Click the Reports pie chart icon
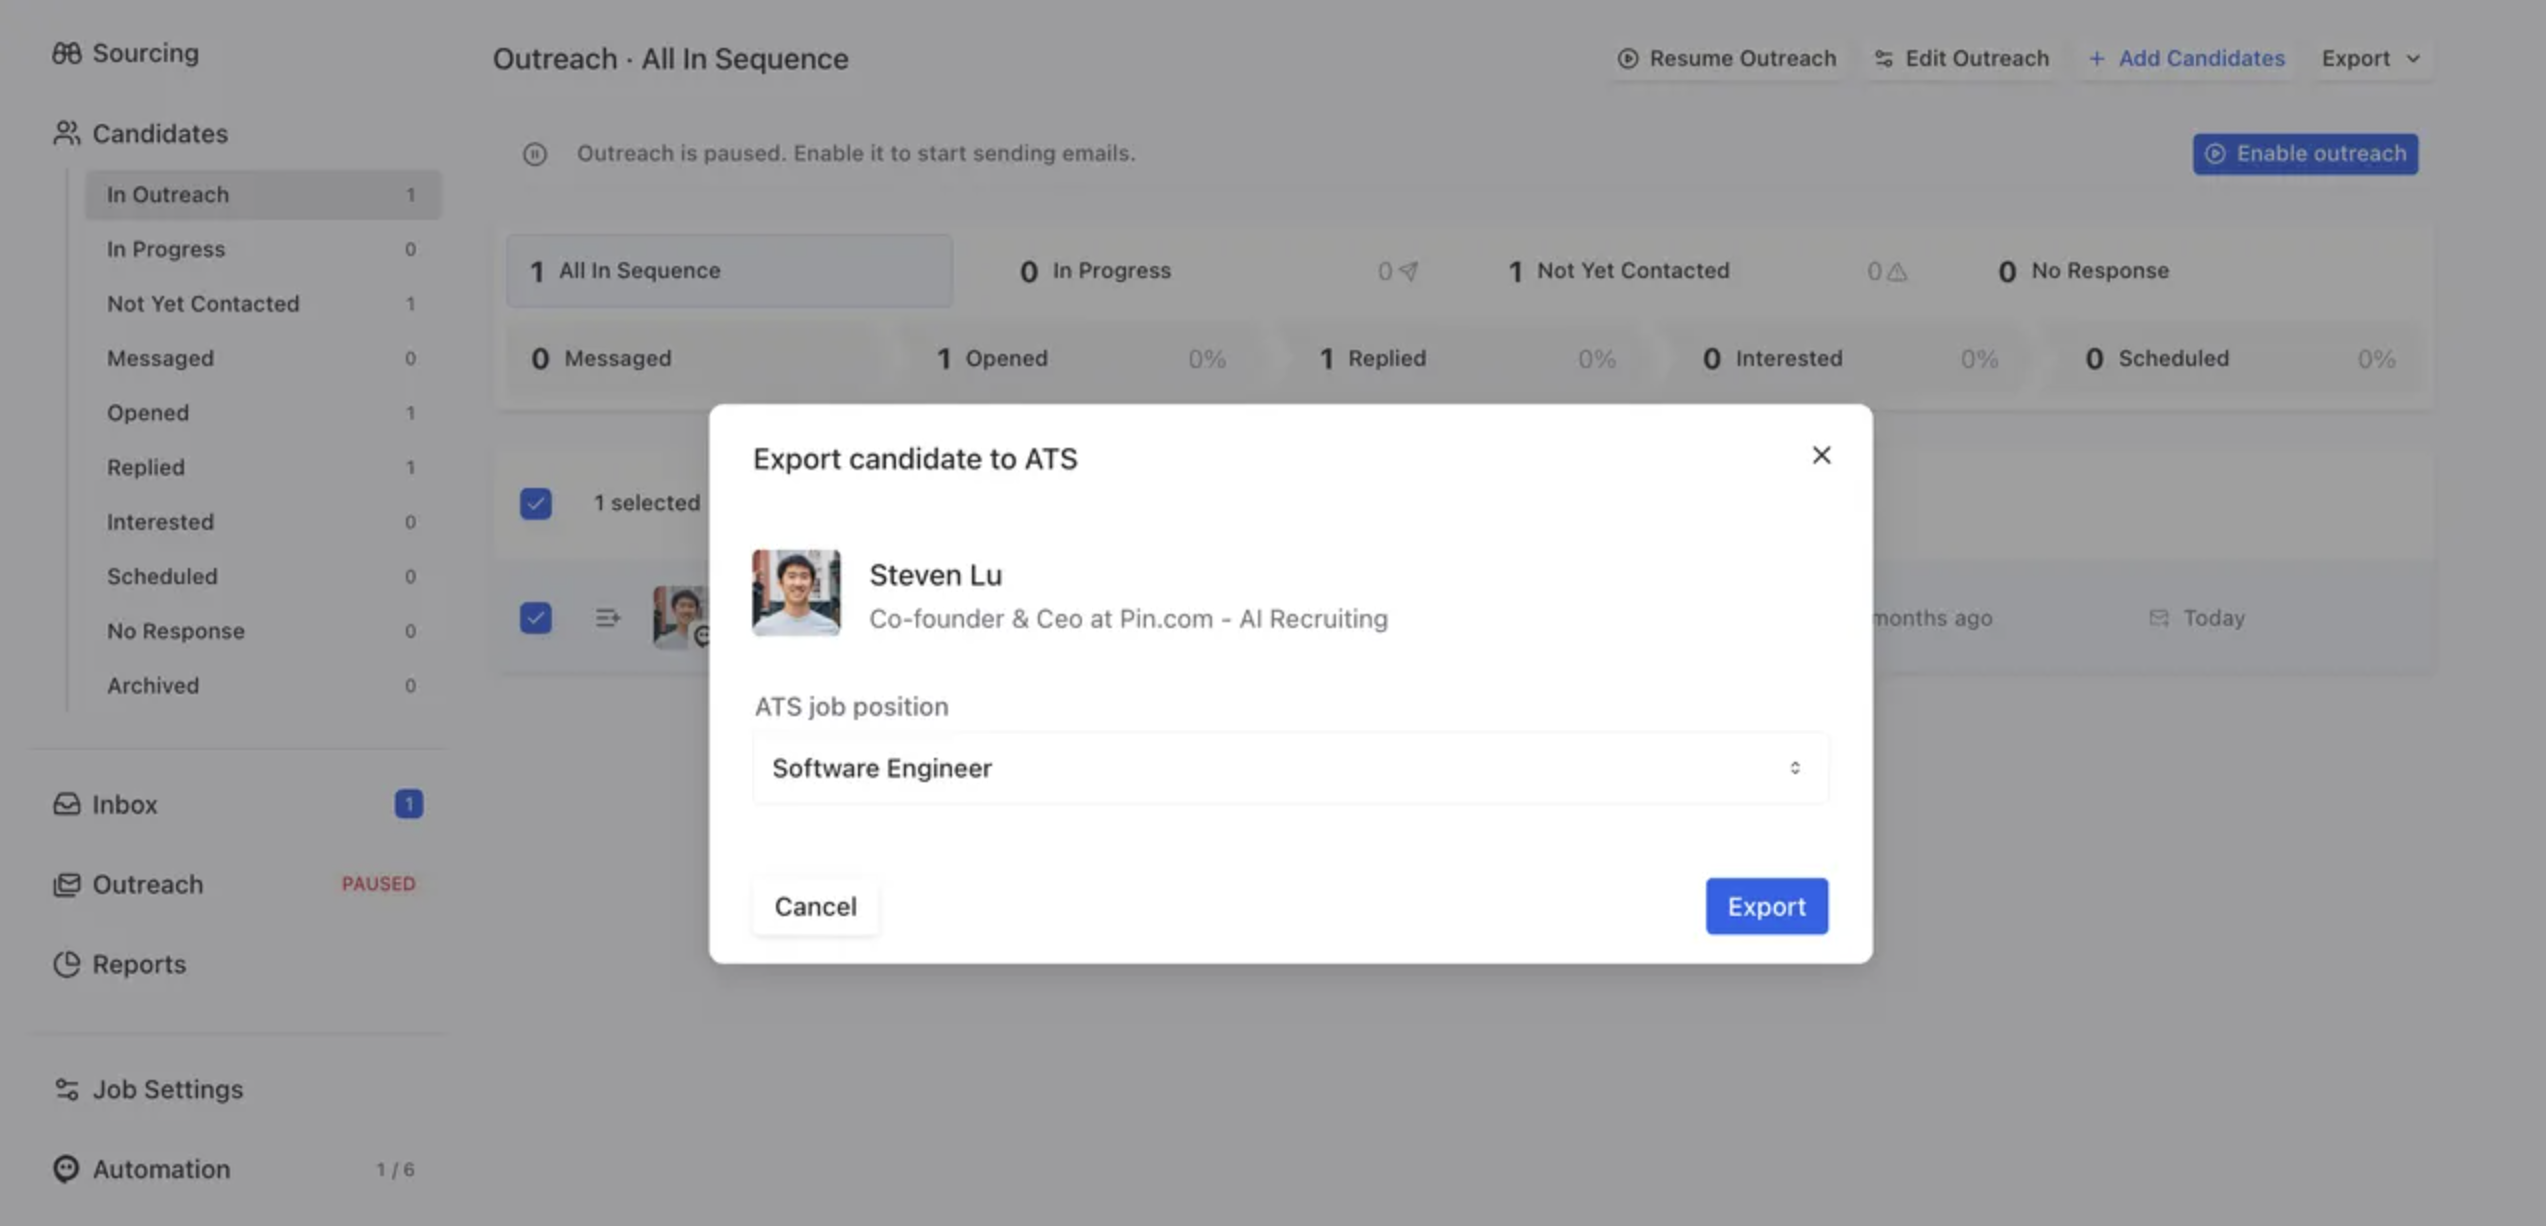2546x1226 pixels. click(67, 964)
